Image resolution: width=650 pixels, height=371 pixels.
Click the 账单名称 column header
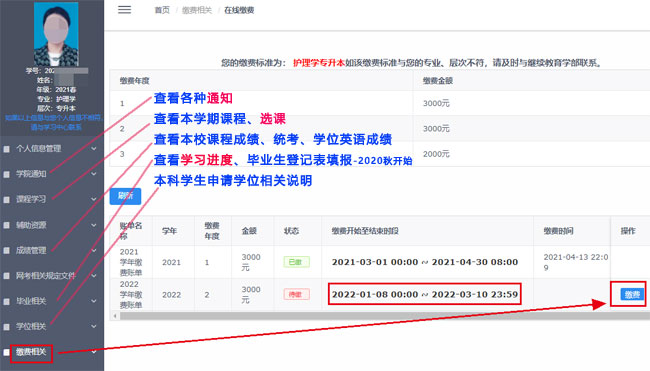pos(131,231)
